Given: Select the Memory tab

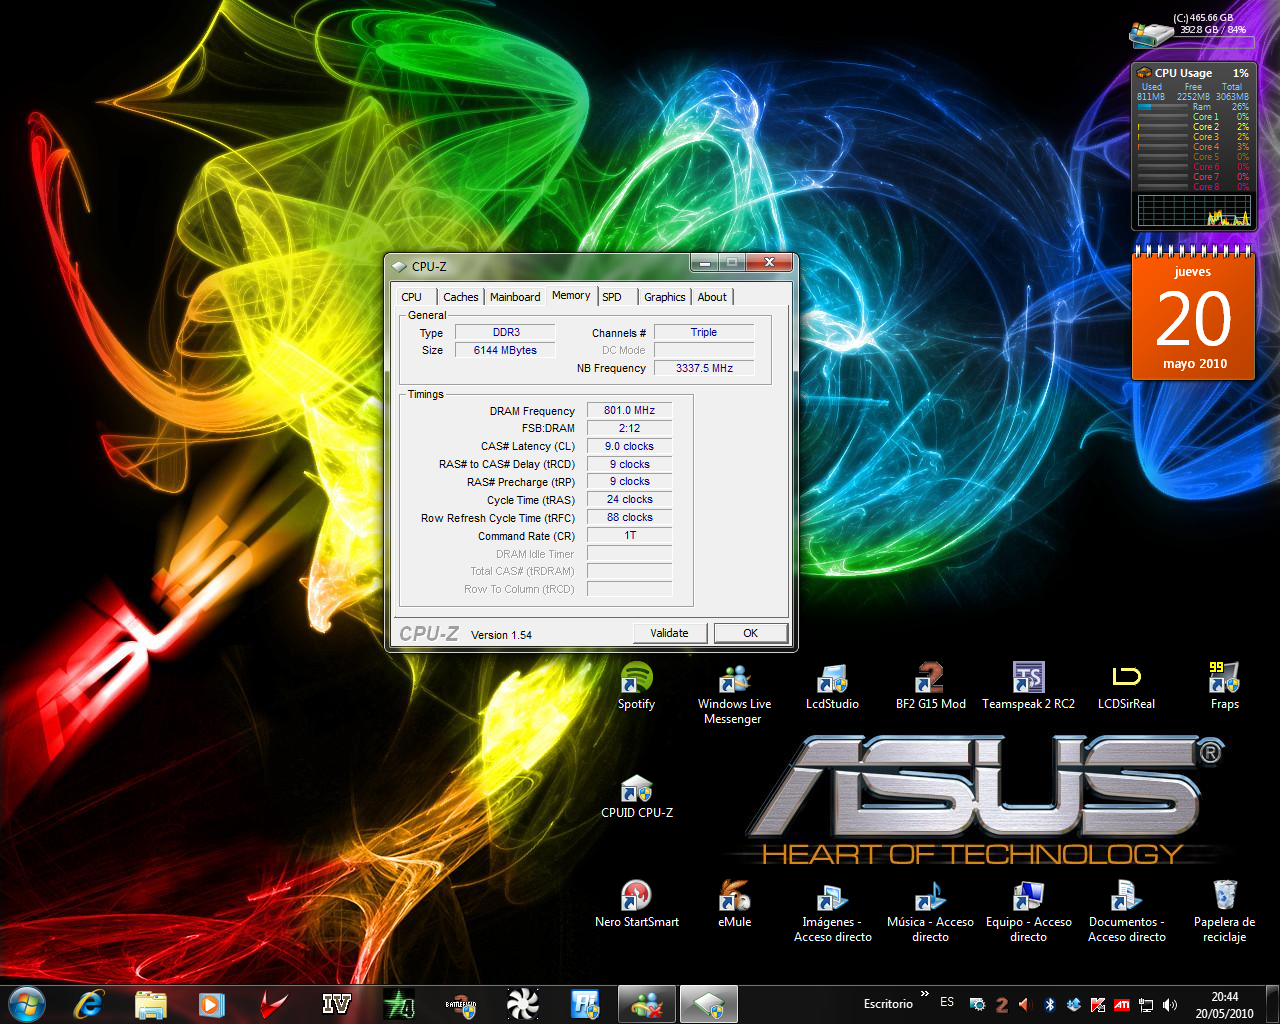Looking at the screenshot, I should [x=571, y=295].
